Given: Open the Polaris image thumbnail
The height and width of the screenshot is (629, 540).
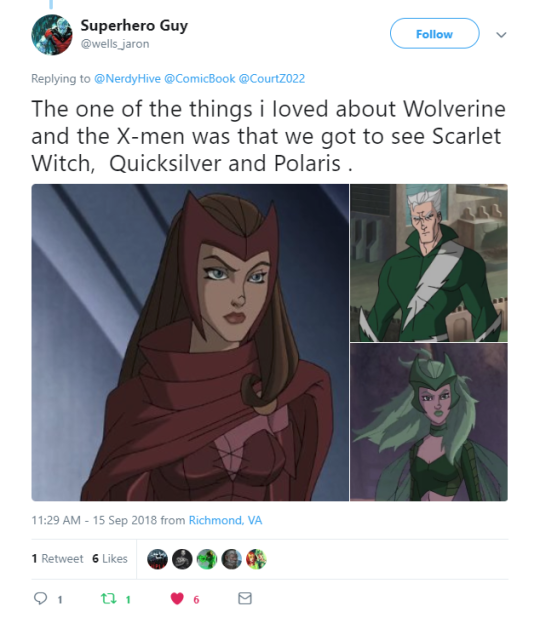Looking at the screenshot, I should coord(429,422).
